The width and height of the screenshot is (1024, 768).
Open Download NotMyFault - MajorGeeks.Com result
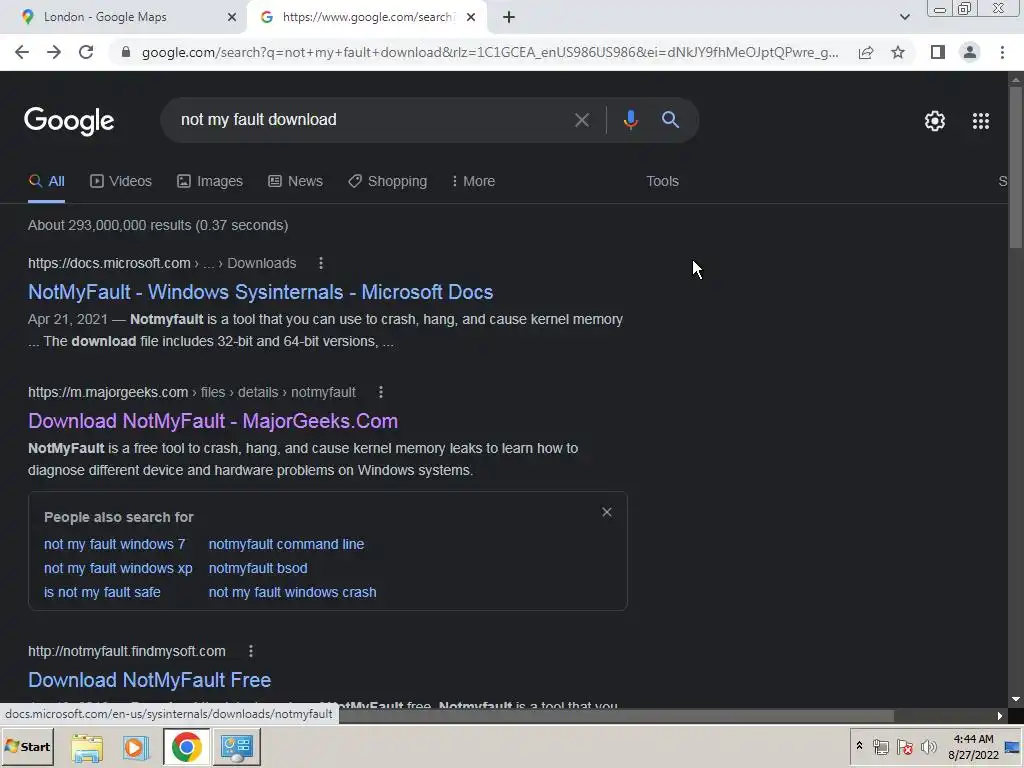coord(213,421)
